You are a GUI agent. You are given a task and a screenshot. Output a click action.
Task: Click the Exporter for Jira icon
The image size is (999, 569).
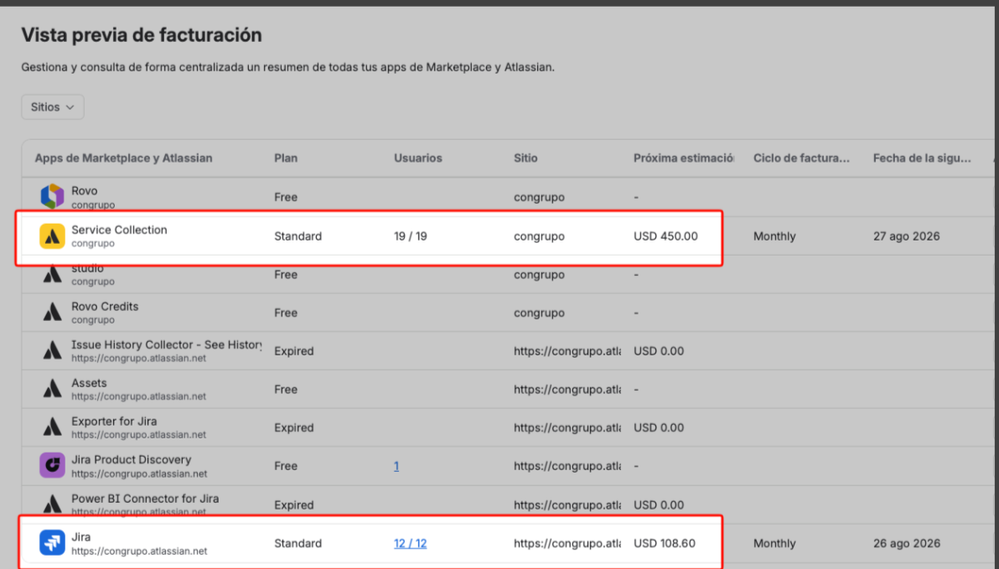52,427
